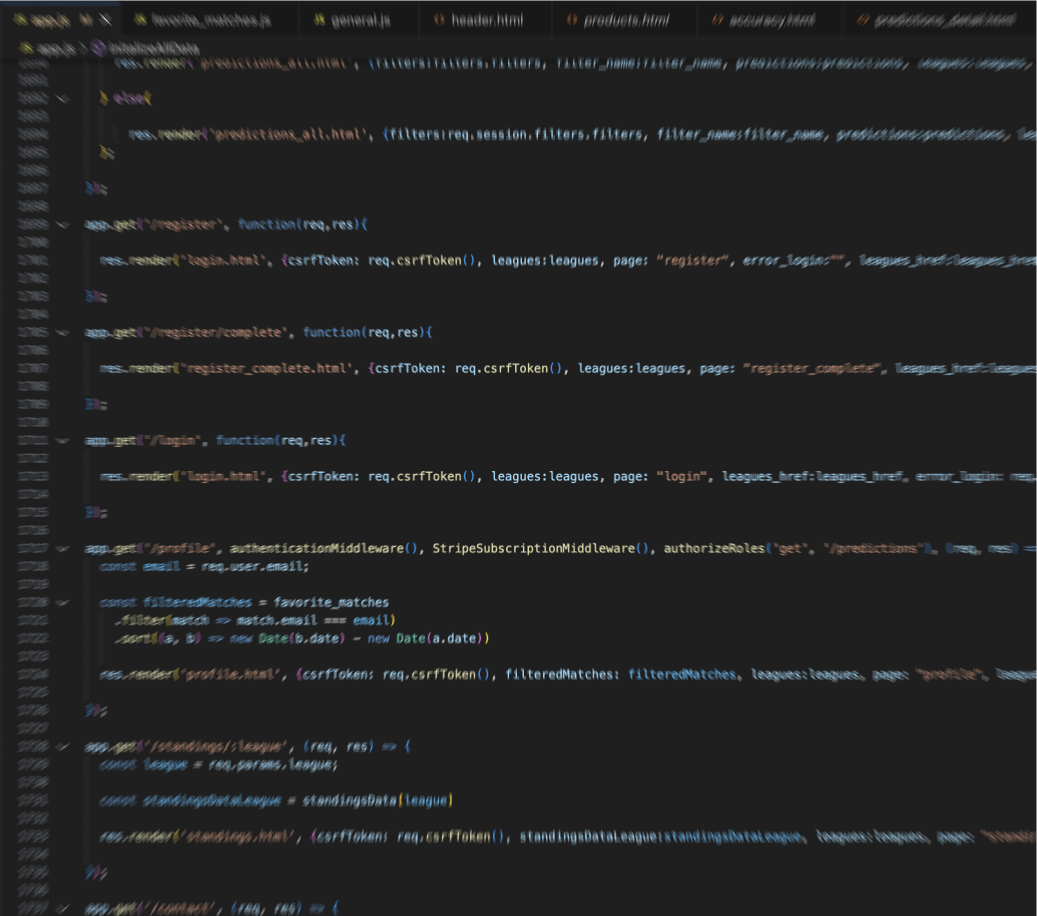The width and height of the screenshot is (1037, 916).
Task: Click the HTML icon on products.html tab
Action: [572, 19]
